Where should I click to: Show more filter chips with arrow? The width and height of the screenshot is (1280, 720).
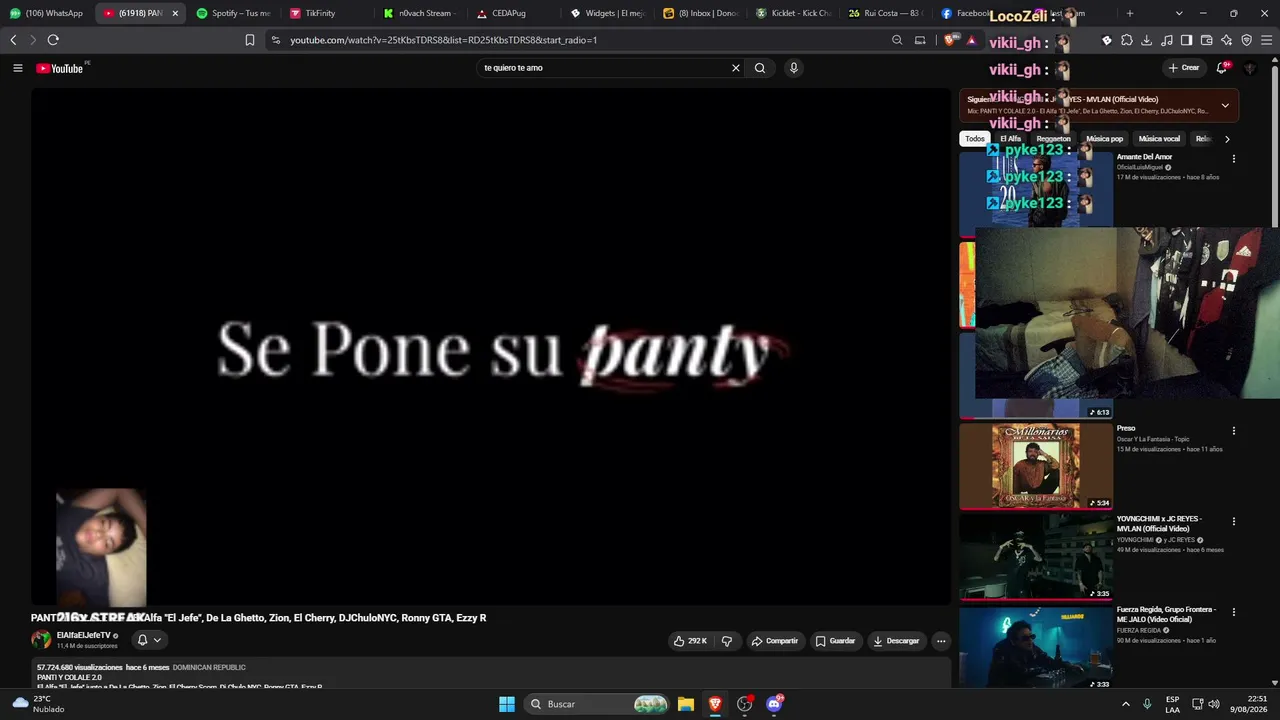tap(1227, 139)
